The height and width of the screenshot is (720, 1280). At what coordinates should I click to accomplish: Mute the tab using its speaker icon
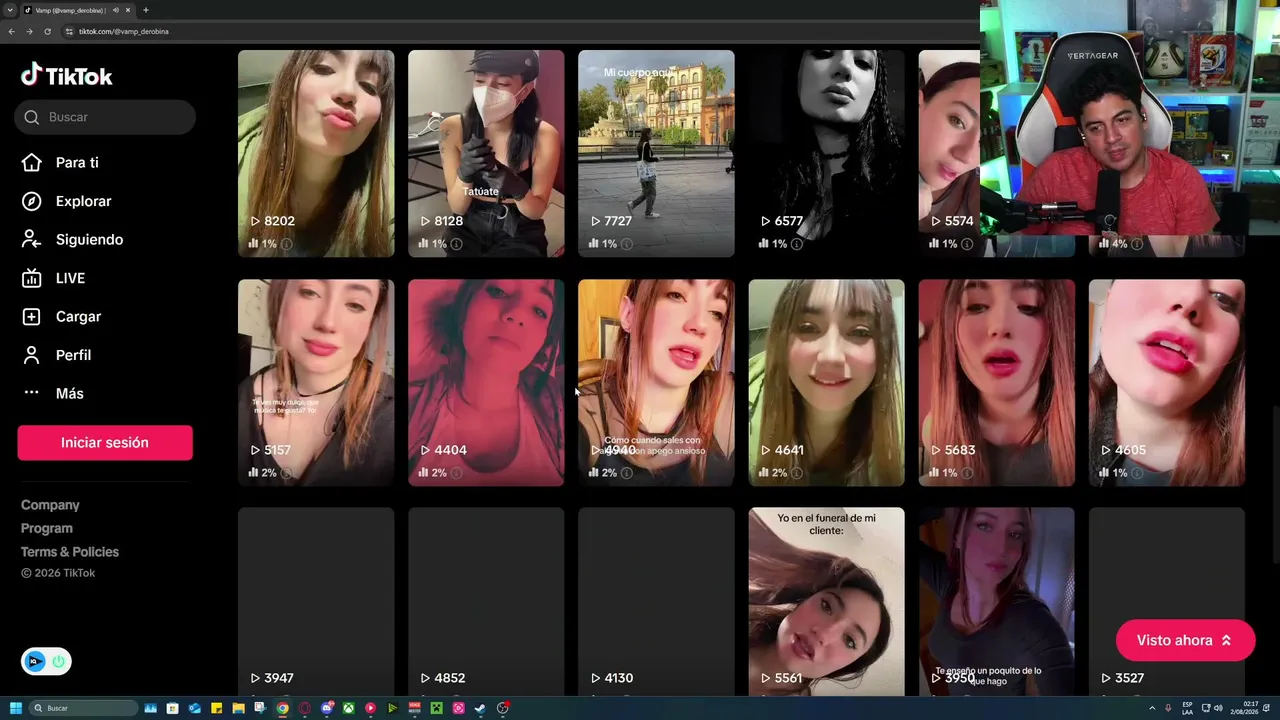coord(115,10)
